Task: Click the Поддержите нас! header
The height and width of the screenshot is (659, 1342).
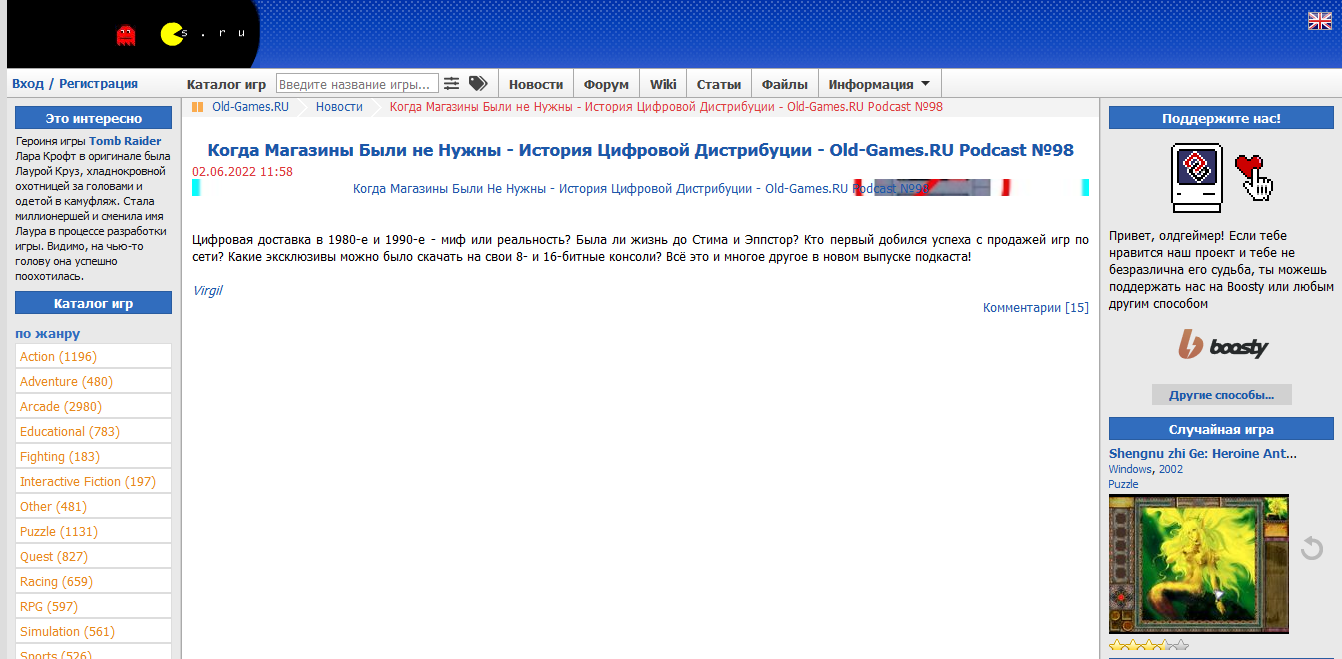Action: click(x=1221, y=118)
